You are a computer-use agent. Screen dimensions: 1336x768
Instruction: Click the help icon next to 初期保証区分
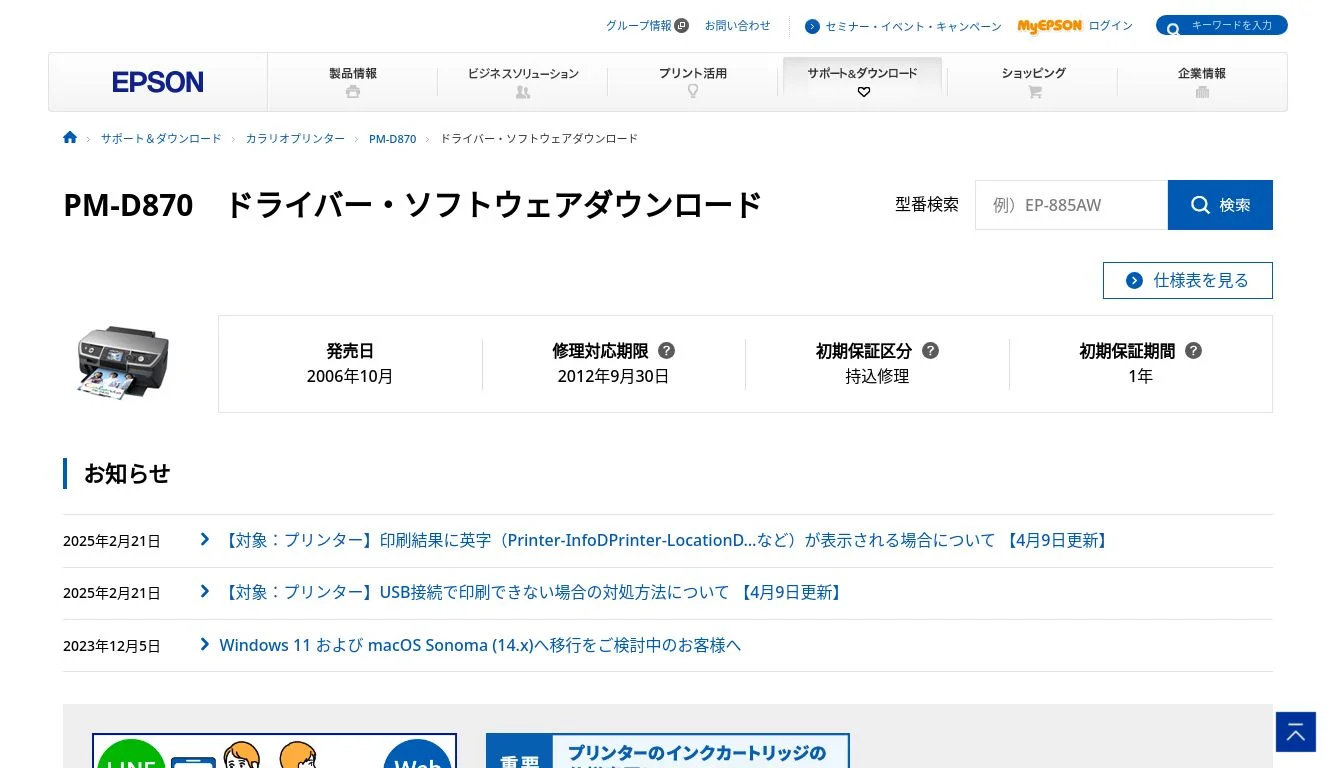point(930,351)
